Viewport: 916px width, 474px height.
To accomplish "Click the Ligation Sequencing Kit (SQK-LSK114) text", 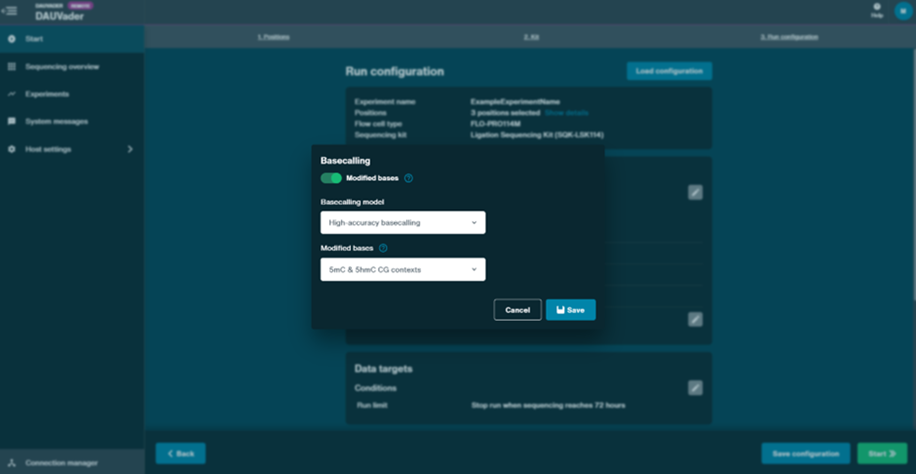I will [x=537, y=134].
